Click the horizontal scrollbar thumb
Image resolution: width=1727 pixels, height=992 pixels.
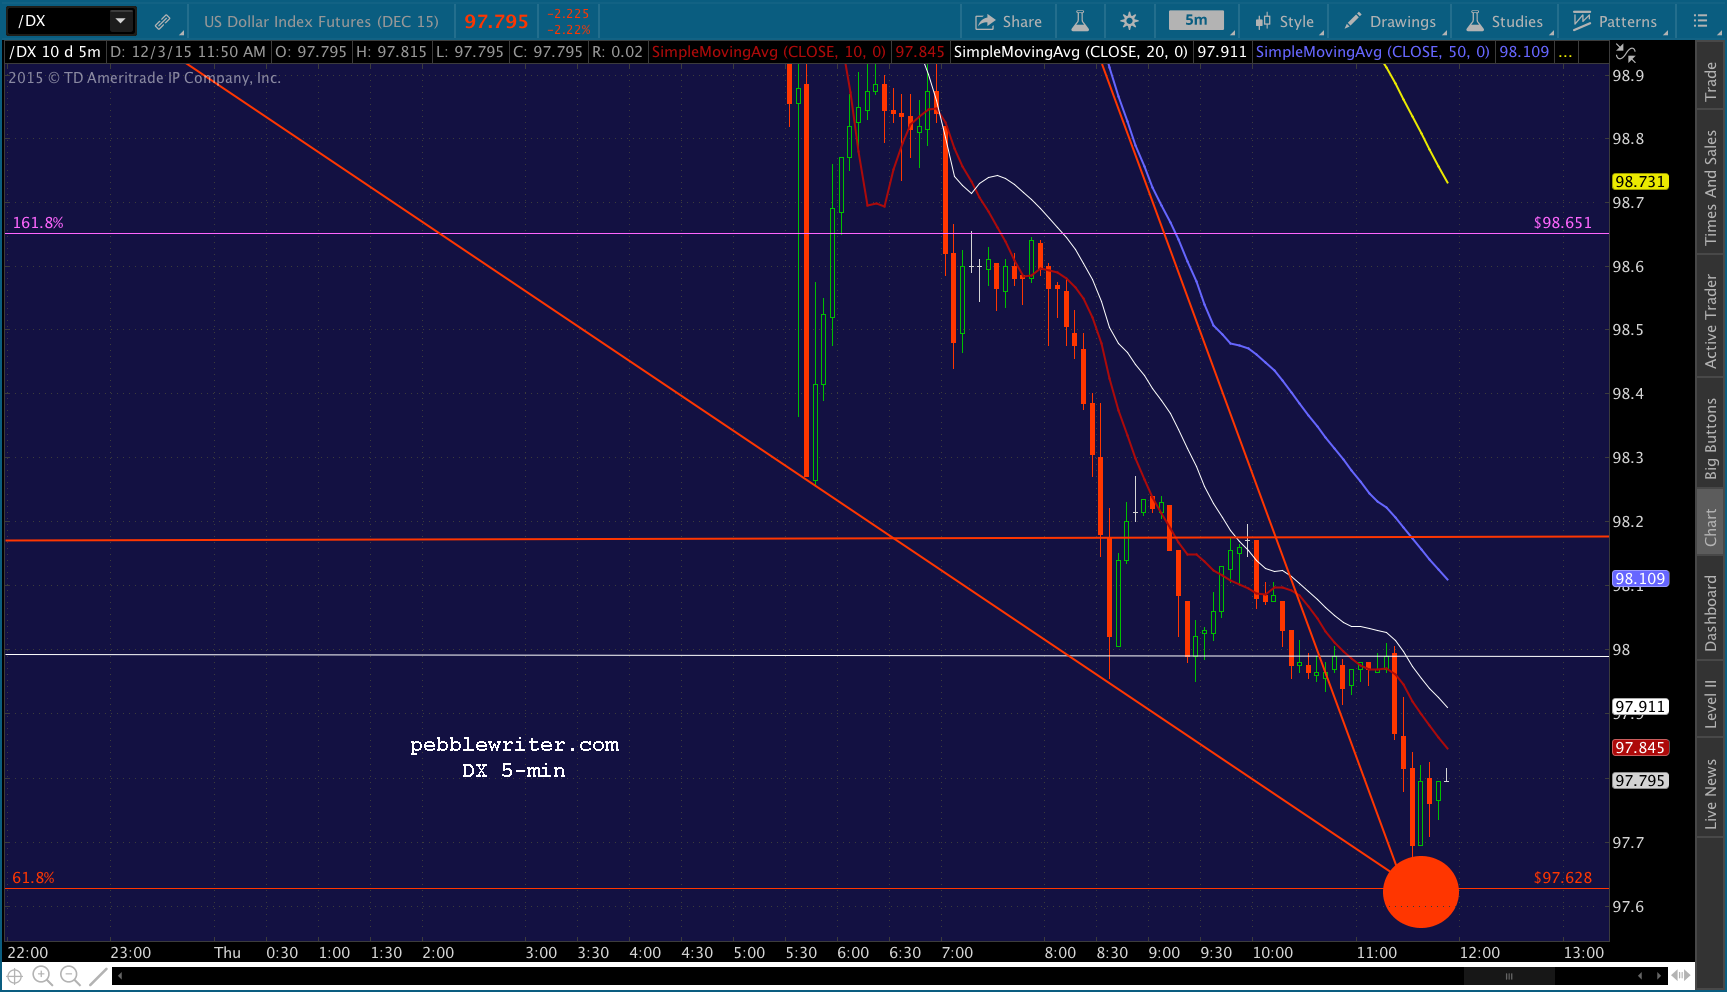tap(1509, 976)
